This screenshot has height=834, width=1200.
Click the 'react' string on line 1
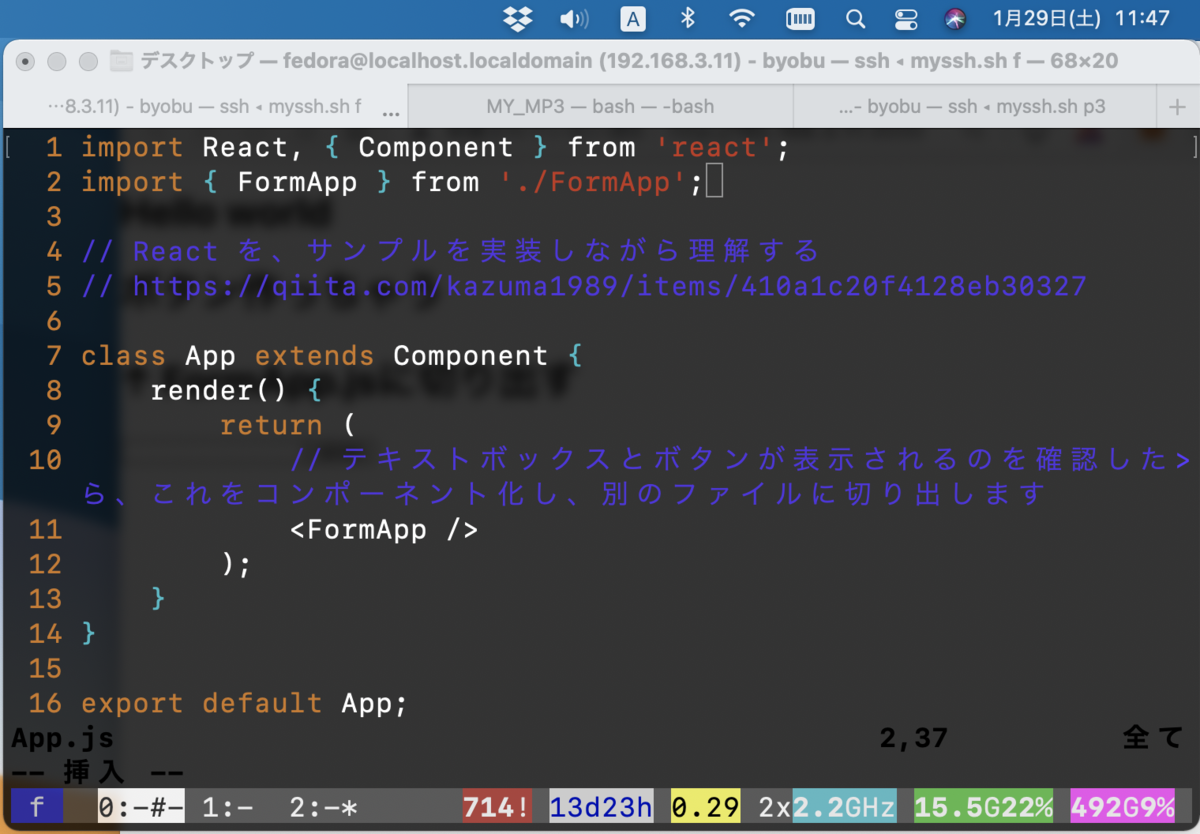pos(714,148)
